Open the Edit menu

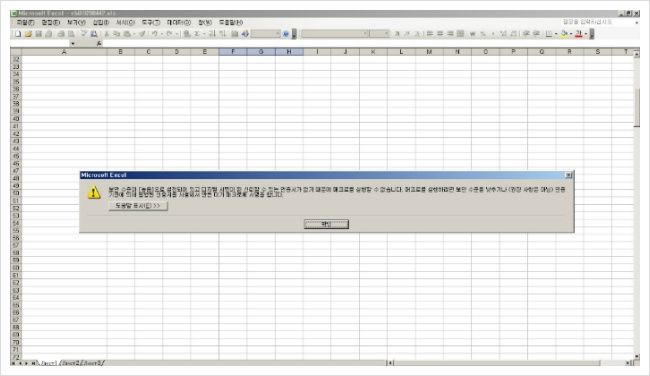(x=51, y=22)
